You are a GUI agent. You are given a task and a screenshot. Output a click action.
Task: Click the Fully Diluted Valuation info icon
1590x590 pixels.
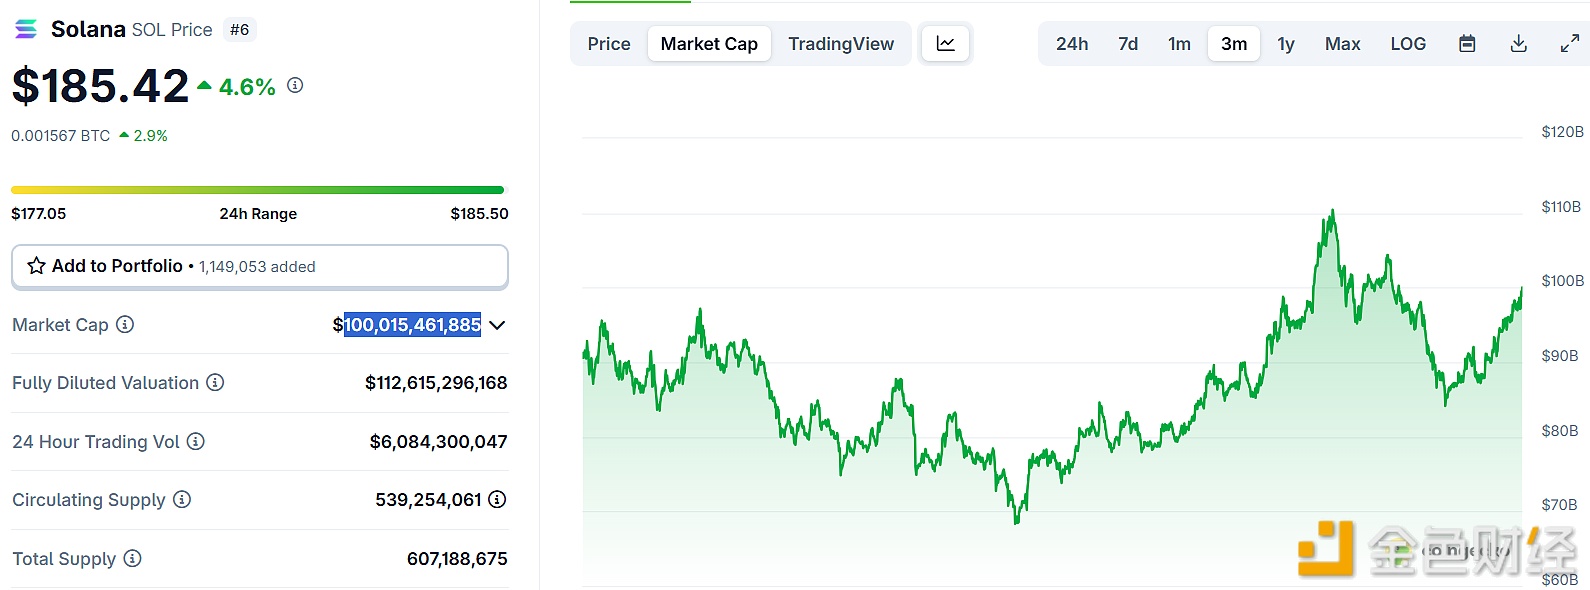(215, 382)
